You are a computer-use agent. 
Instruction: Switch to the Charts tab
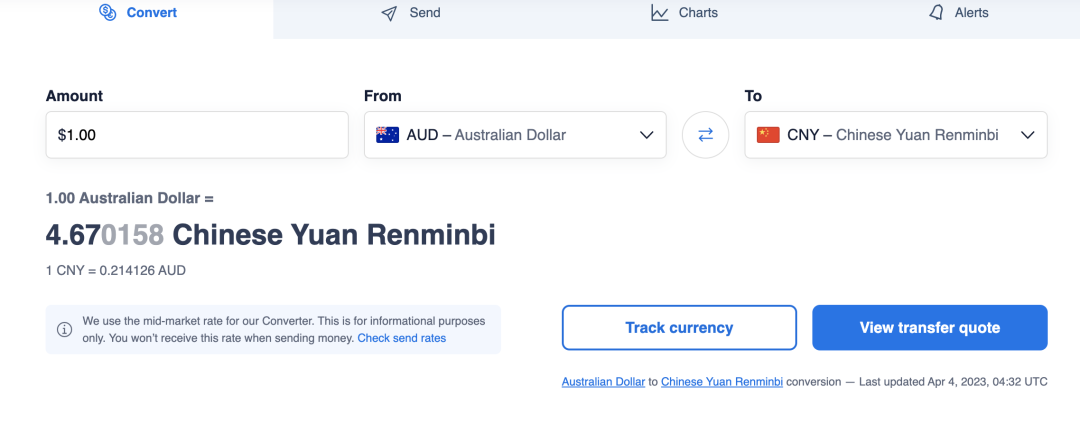pos(684,13)
